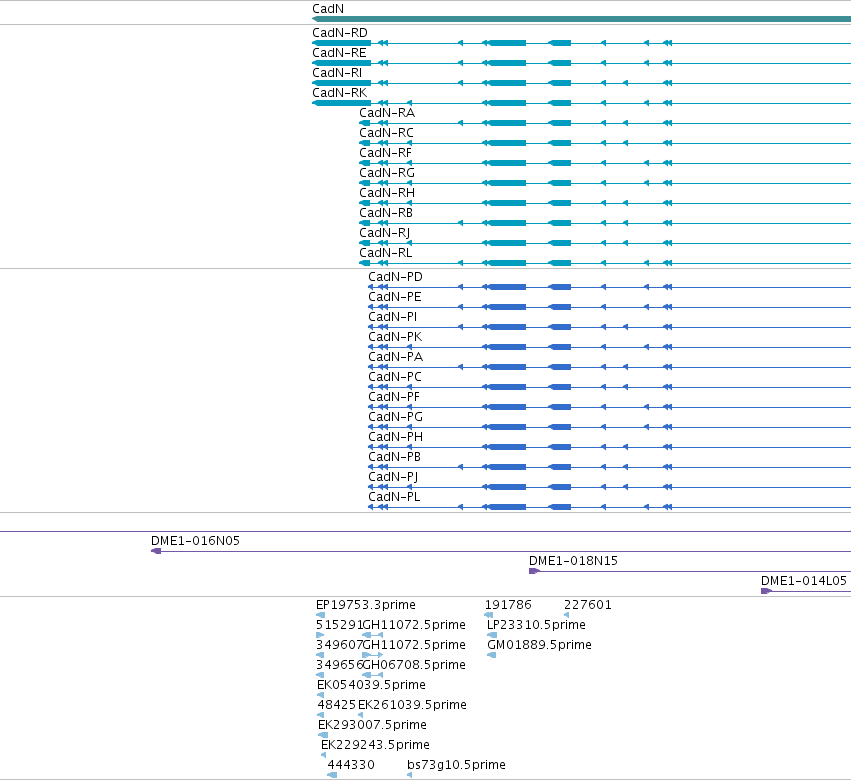Select transcript CadN-RJ label

pos(385,233)
